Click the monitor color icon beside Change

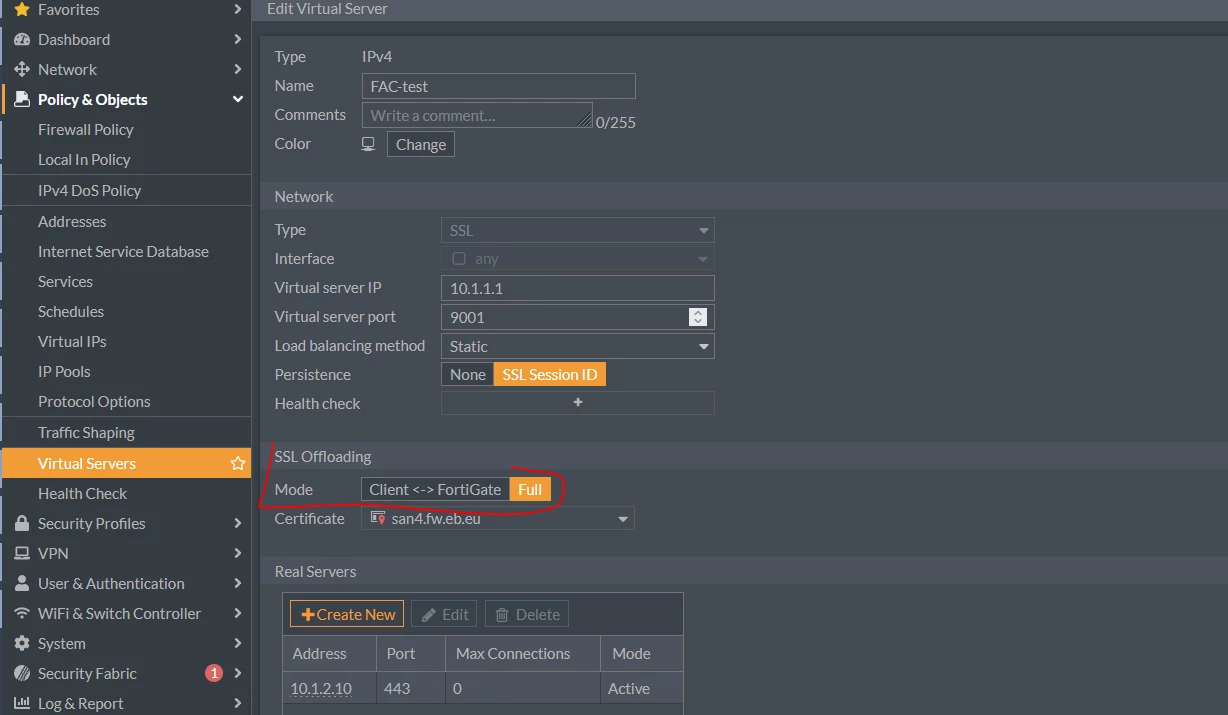pyautogui.click(x=368, y=144)
